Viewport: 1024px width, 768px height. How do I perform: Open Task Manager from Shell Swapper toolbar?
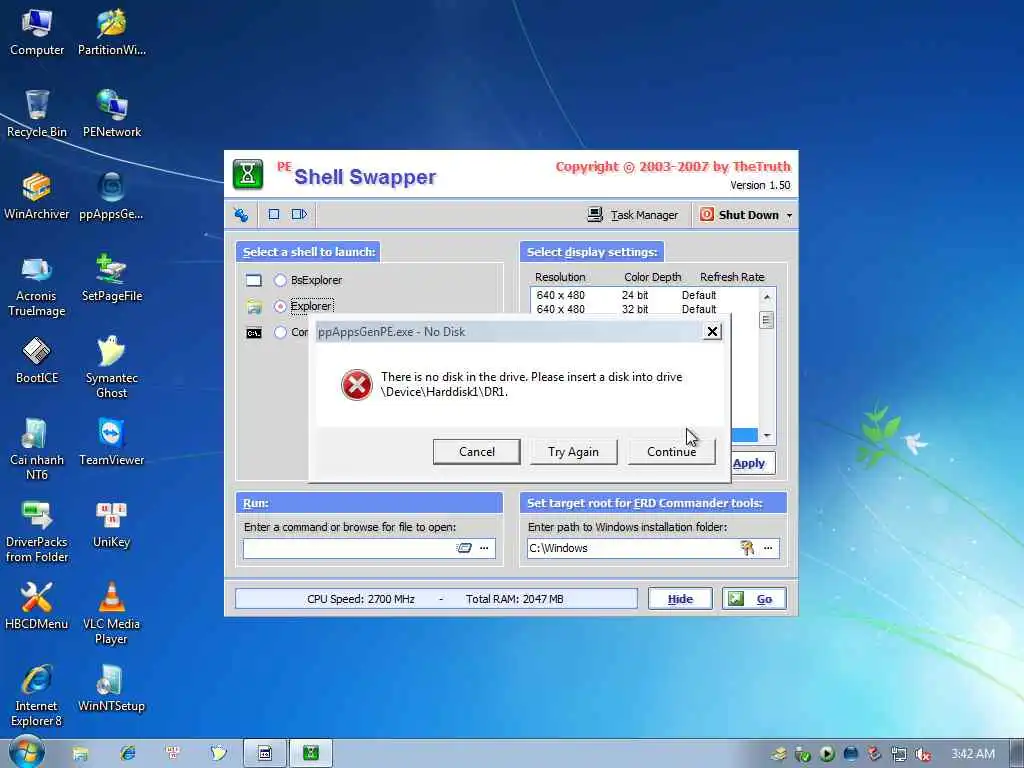pyautogui.click(x=633, y=215)
